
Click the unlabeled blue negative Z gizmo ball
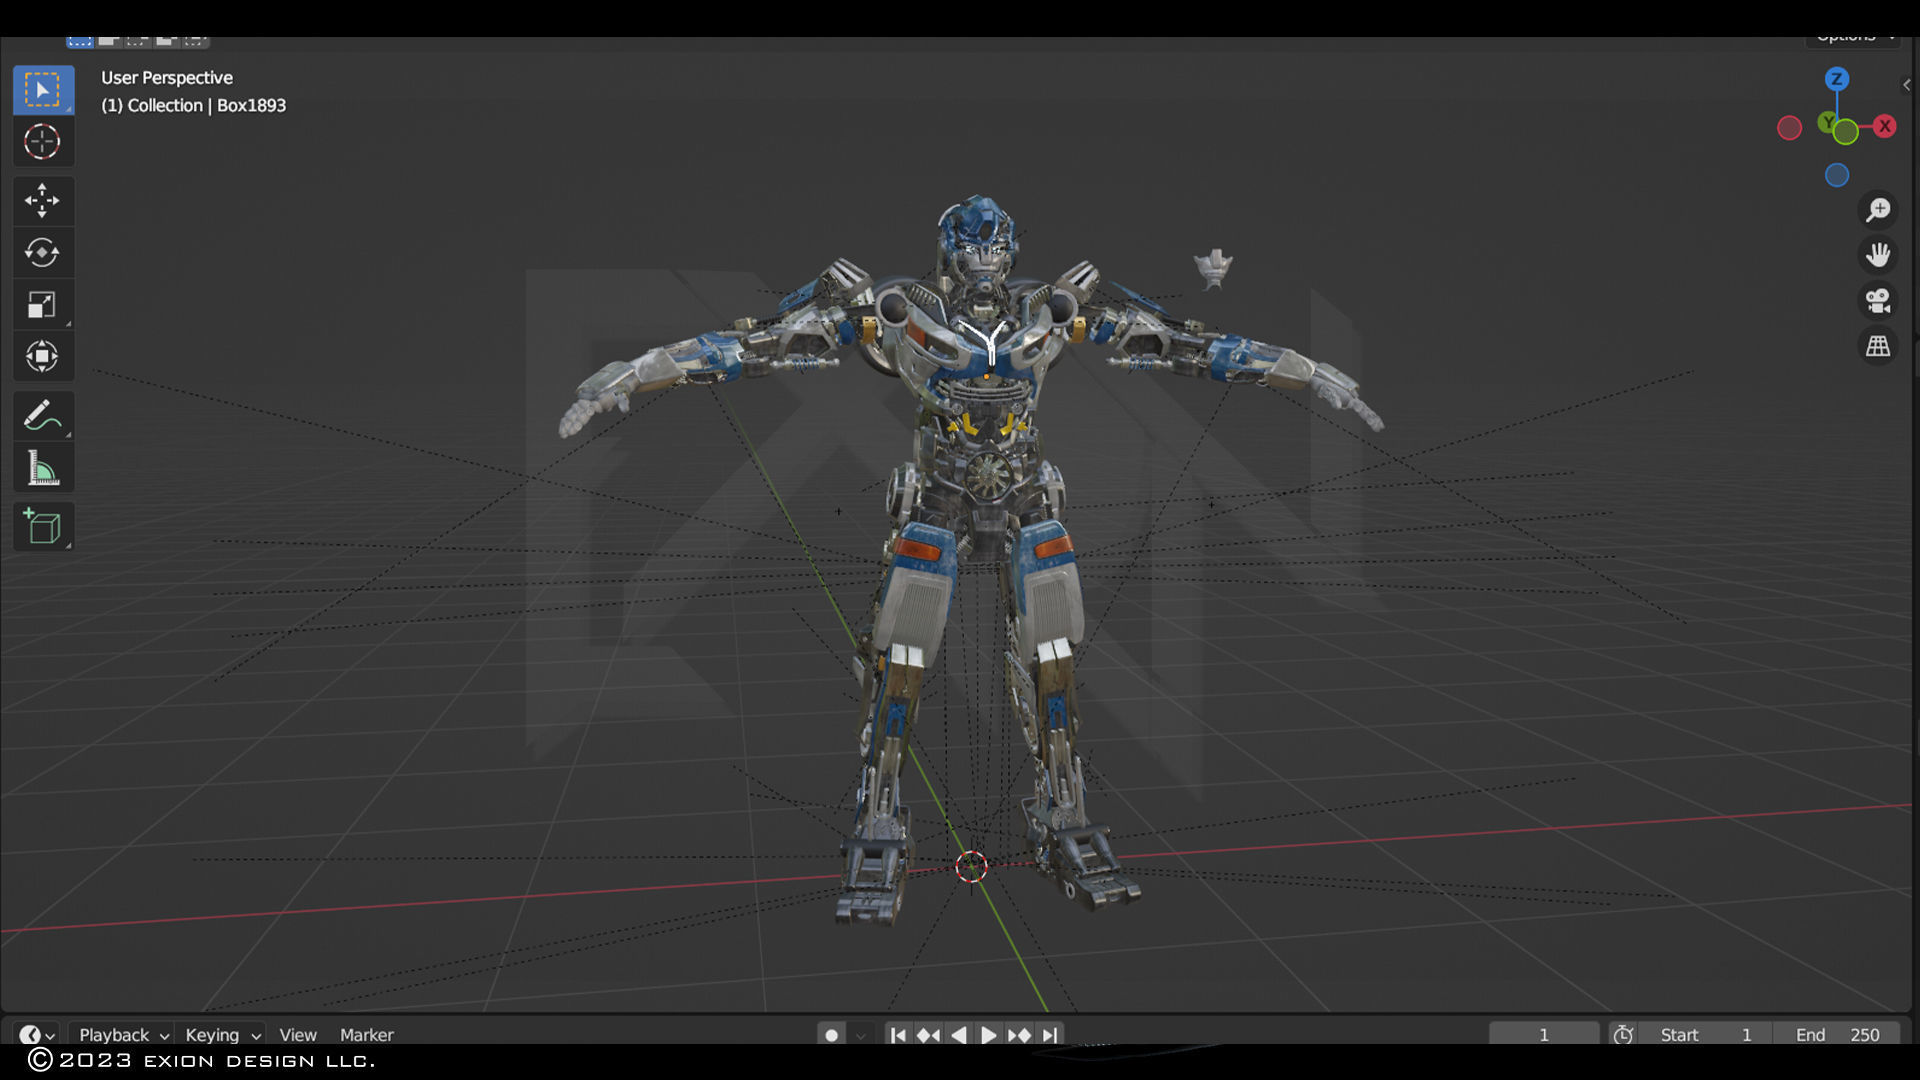tap(1837, 175)
